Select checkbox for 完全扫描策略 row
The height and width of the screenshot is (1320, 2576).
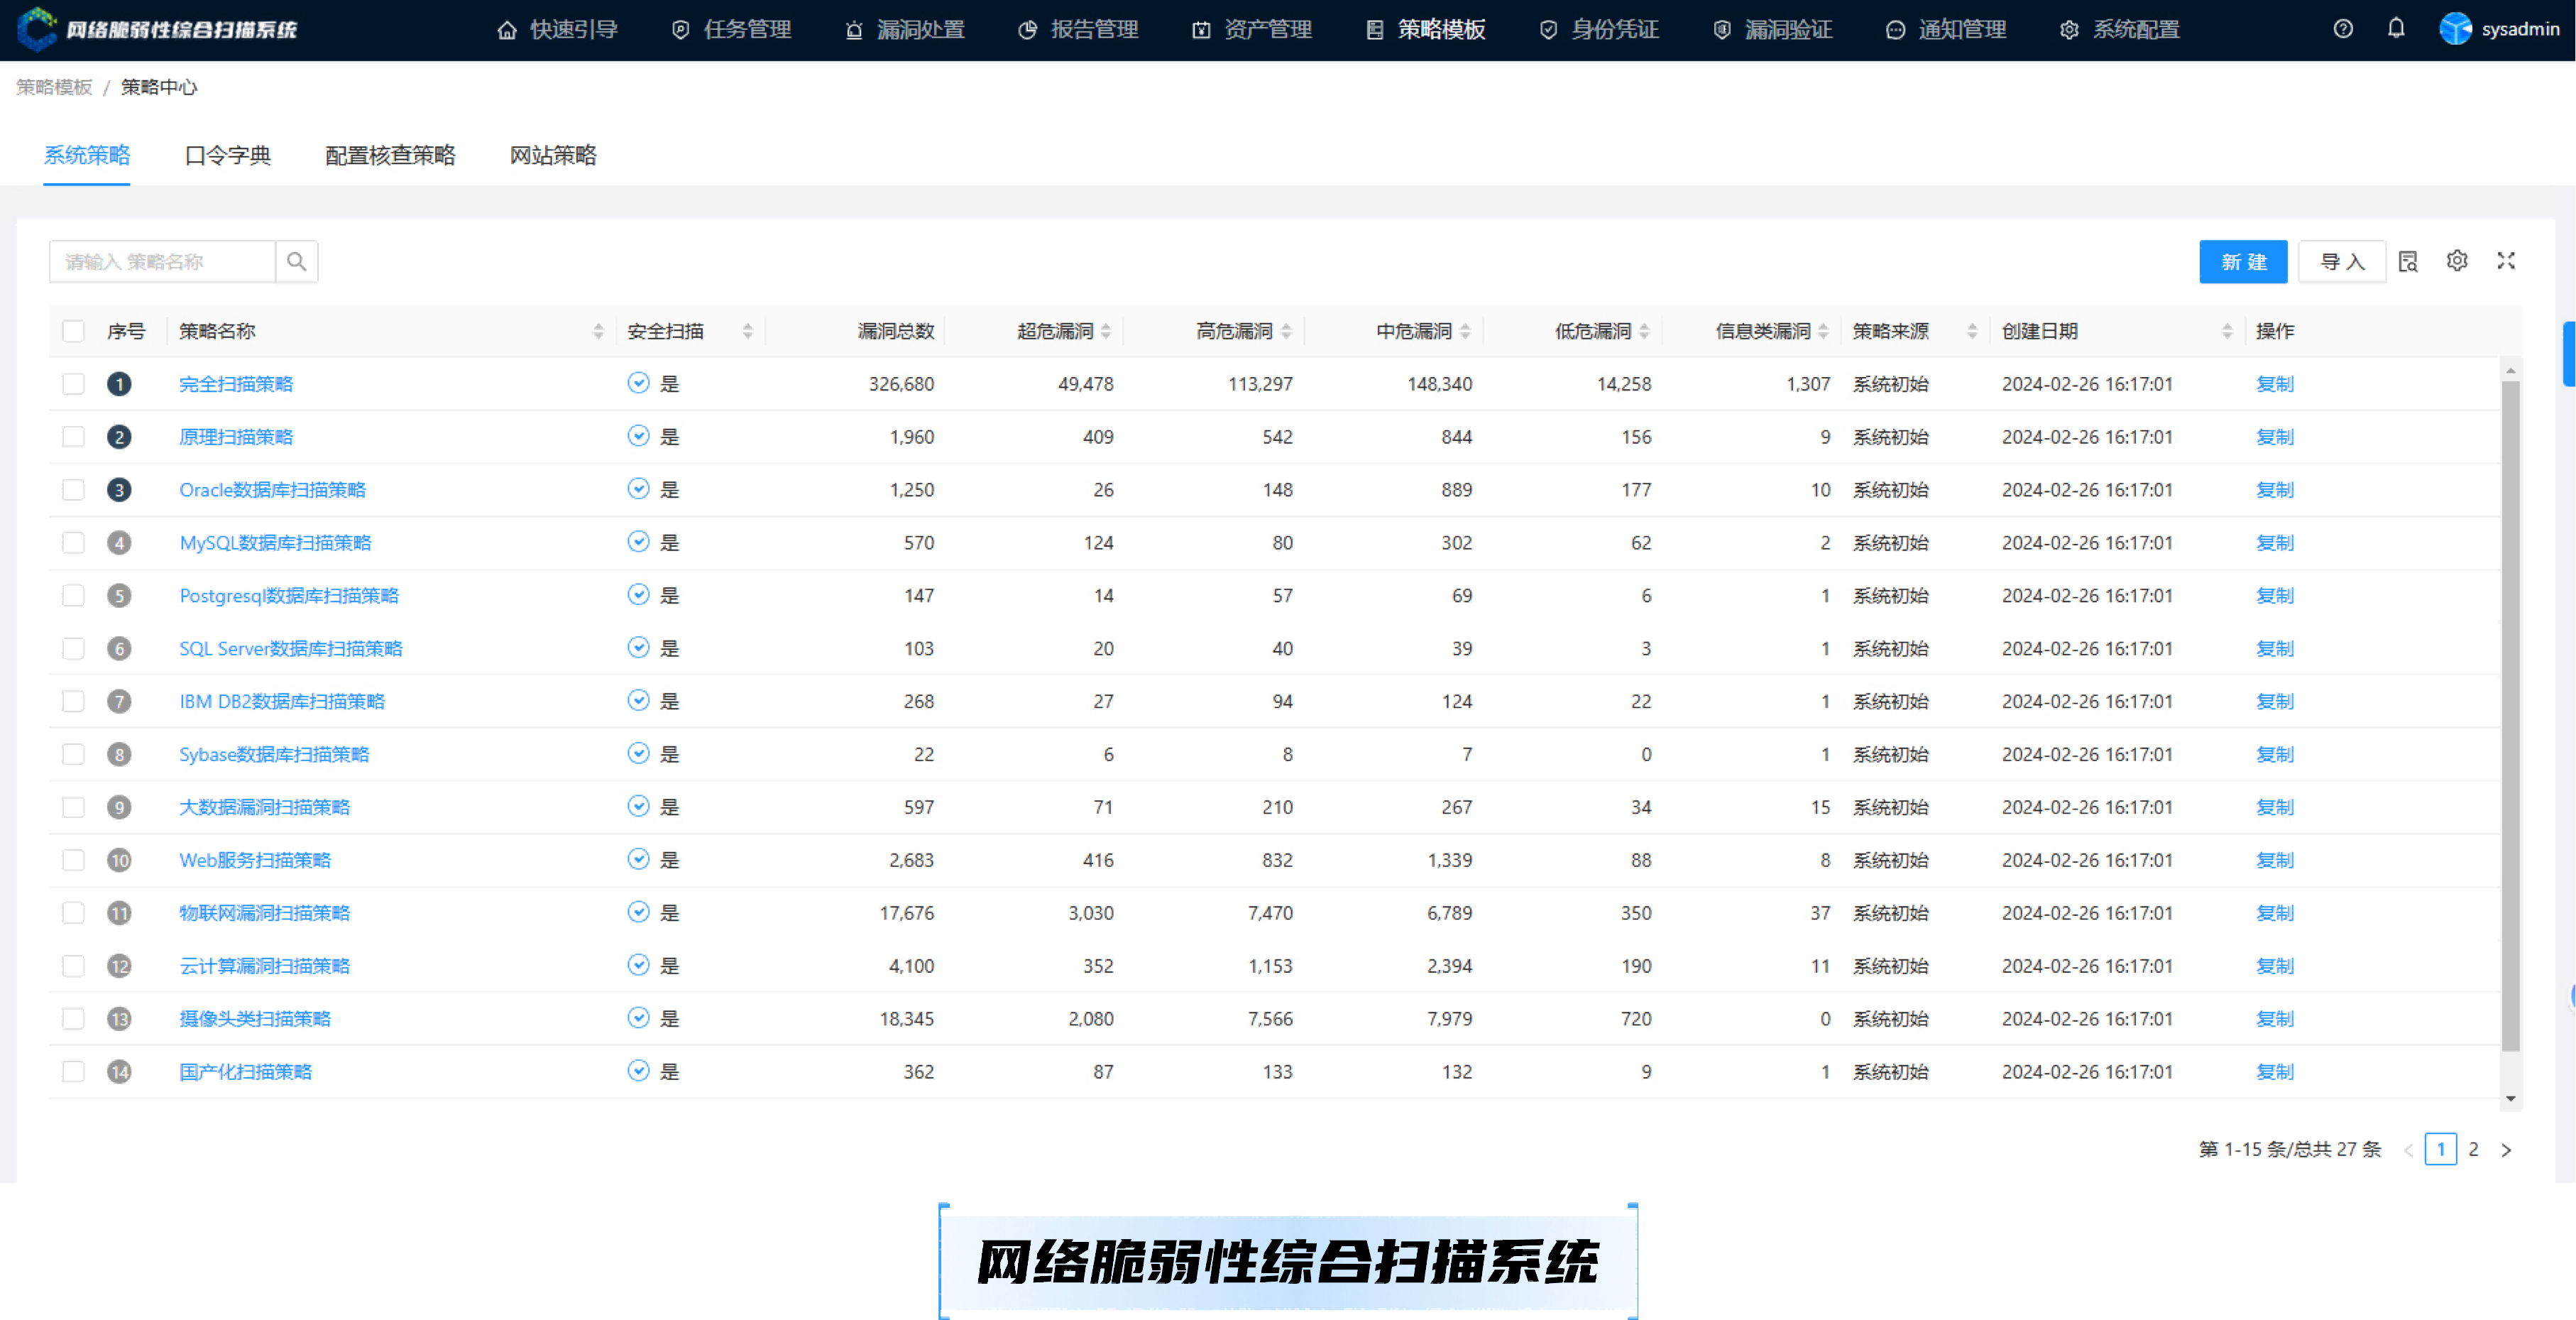[73, 384]
